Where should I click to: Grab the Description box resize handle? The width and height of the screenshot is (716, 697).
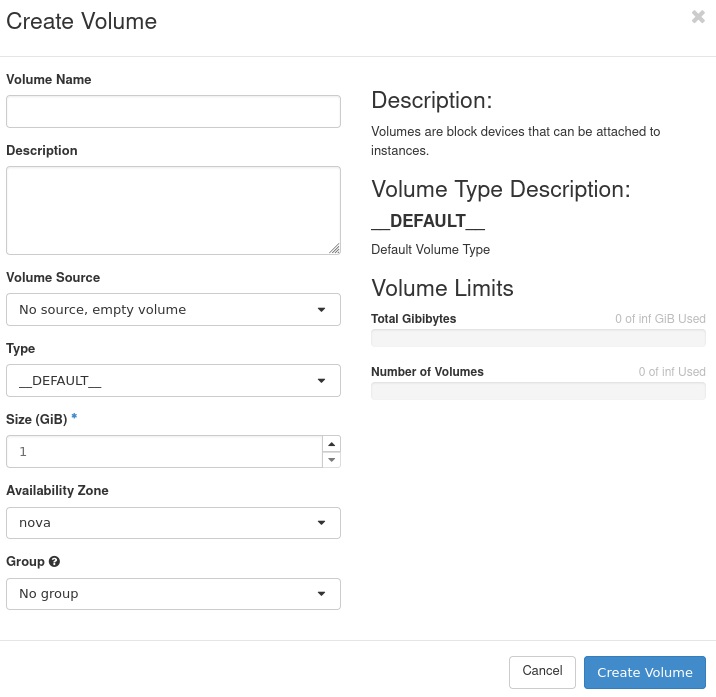coord(334,248)
